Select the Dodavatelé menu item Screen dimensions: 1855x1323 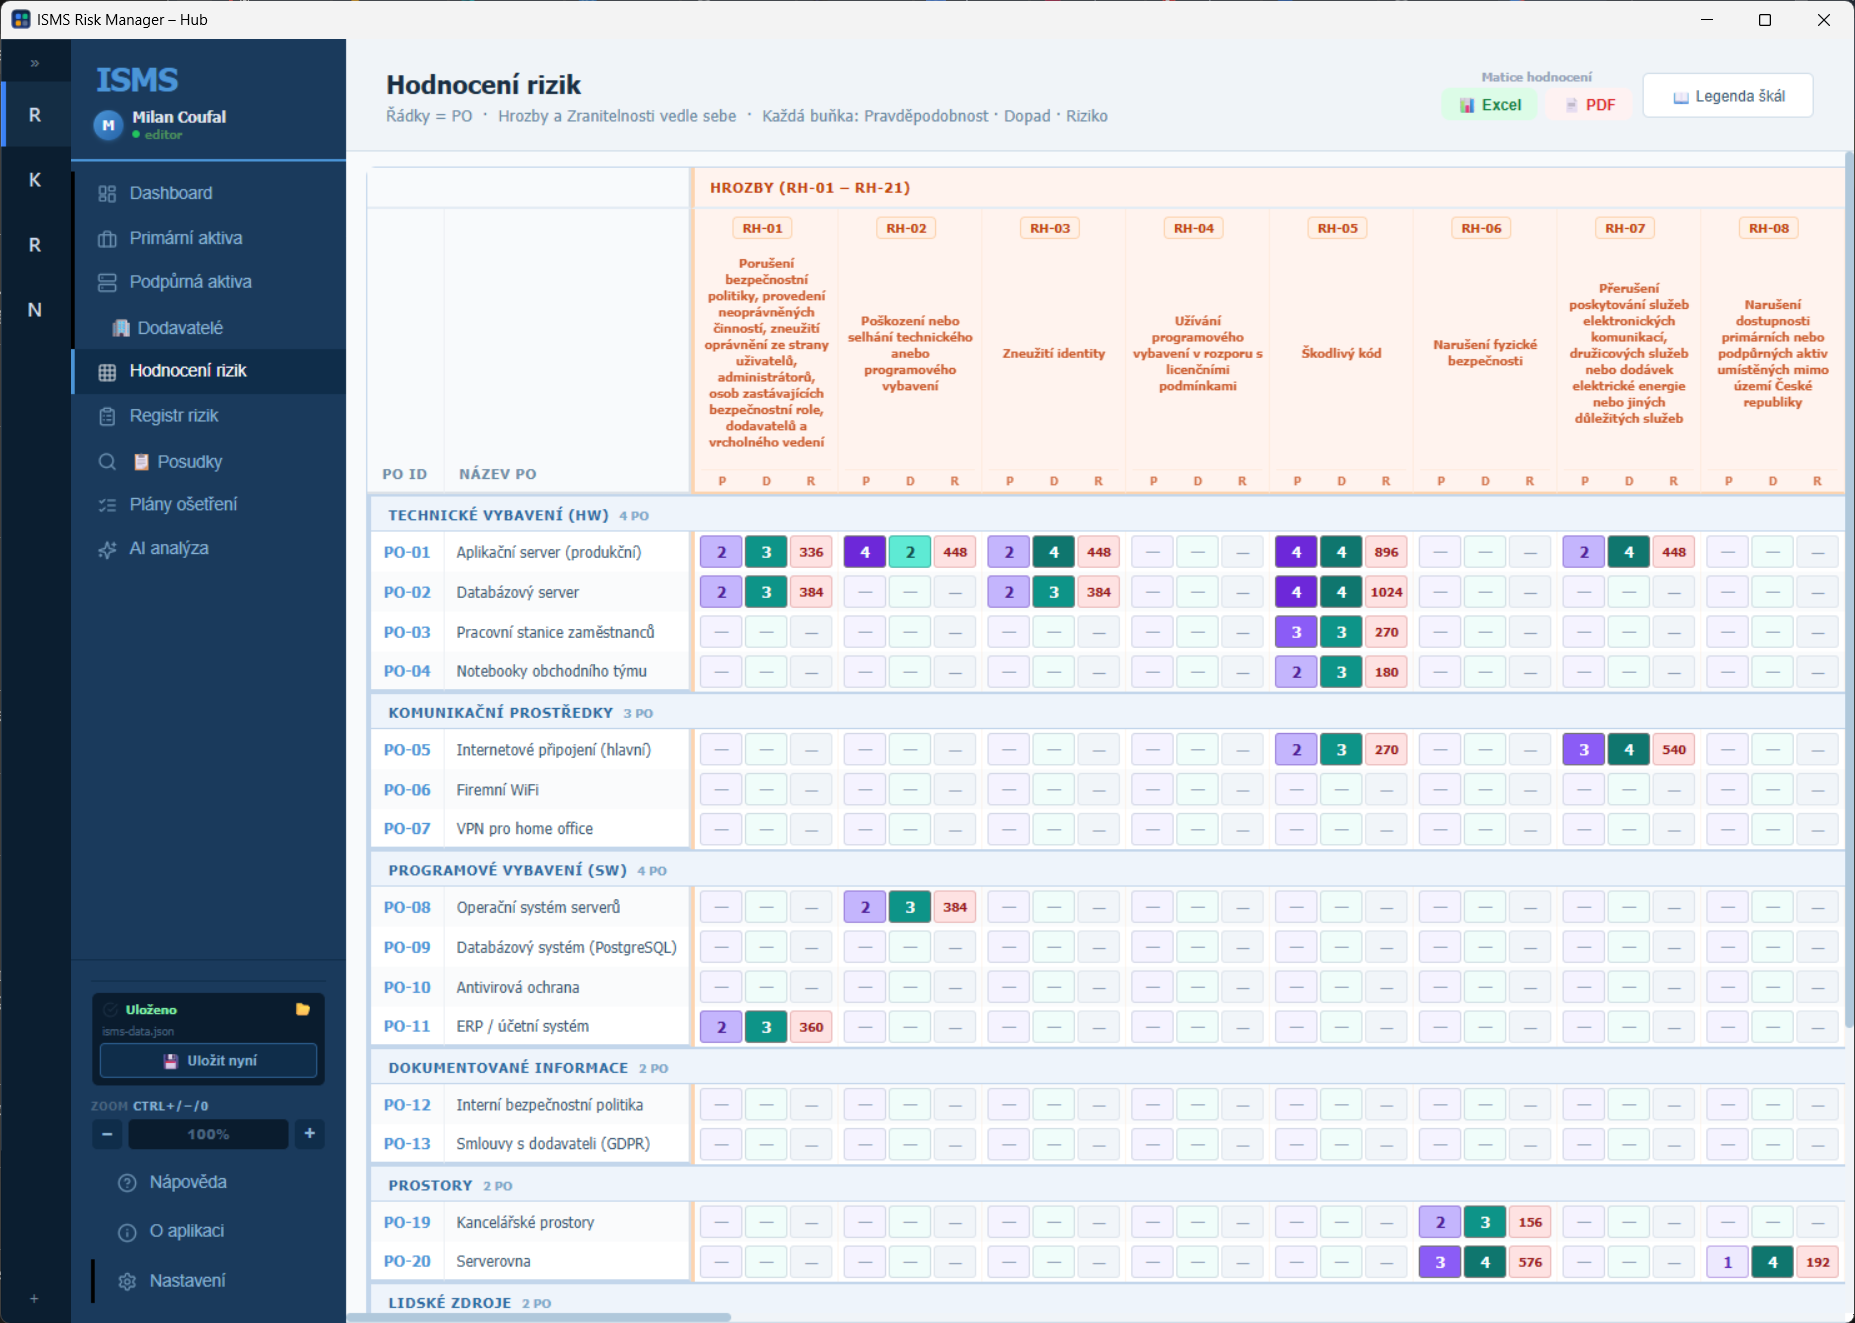[208, 327]
